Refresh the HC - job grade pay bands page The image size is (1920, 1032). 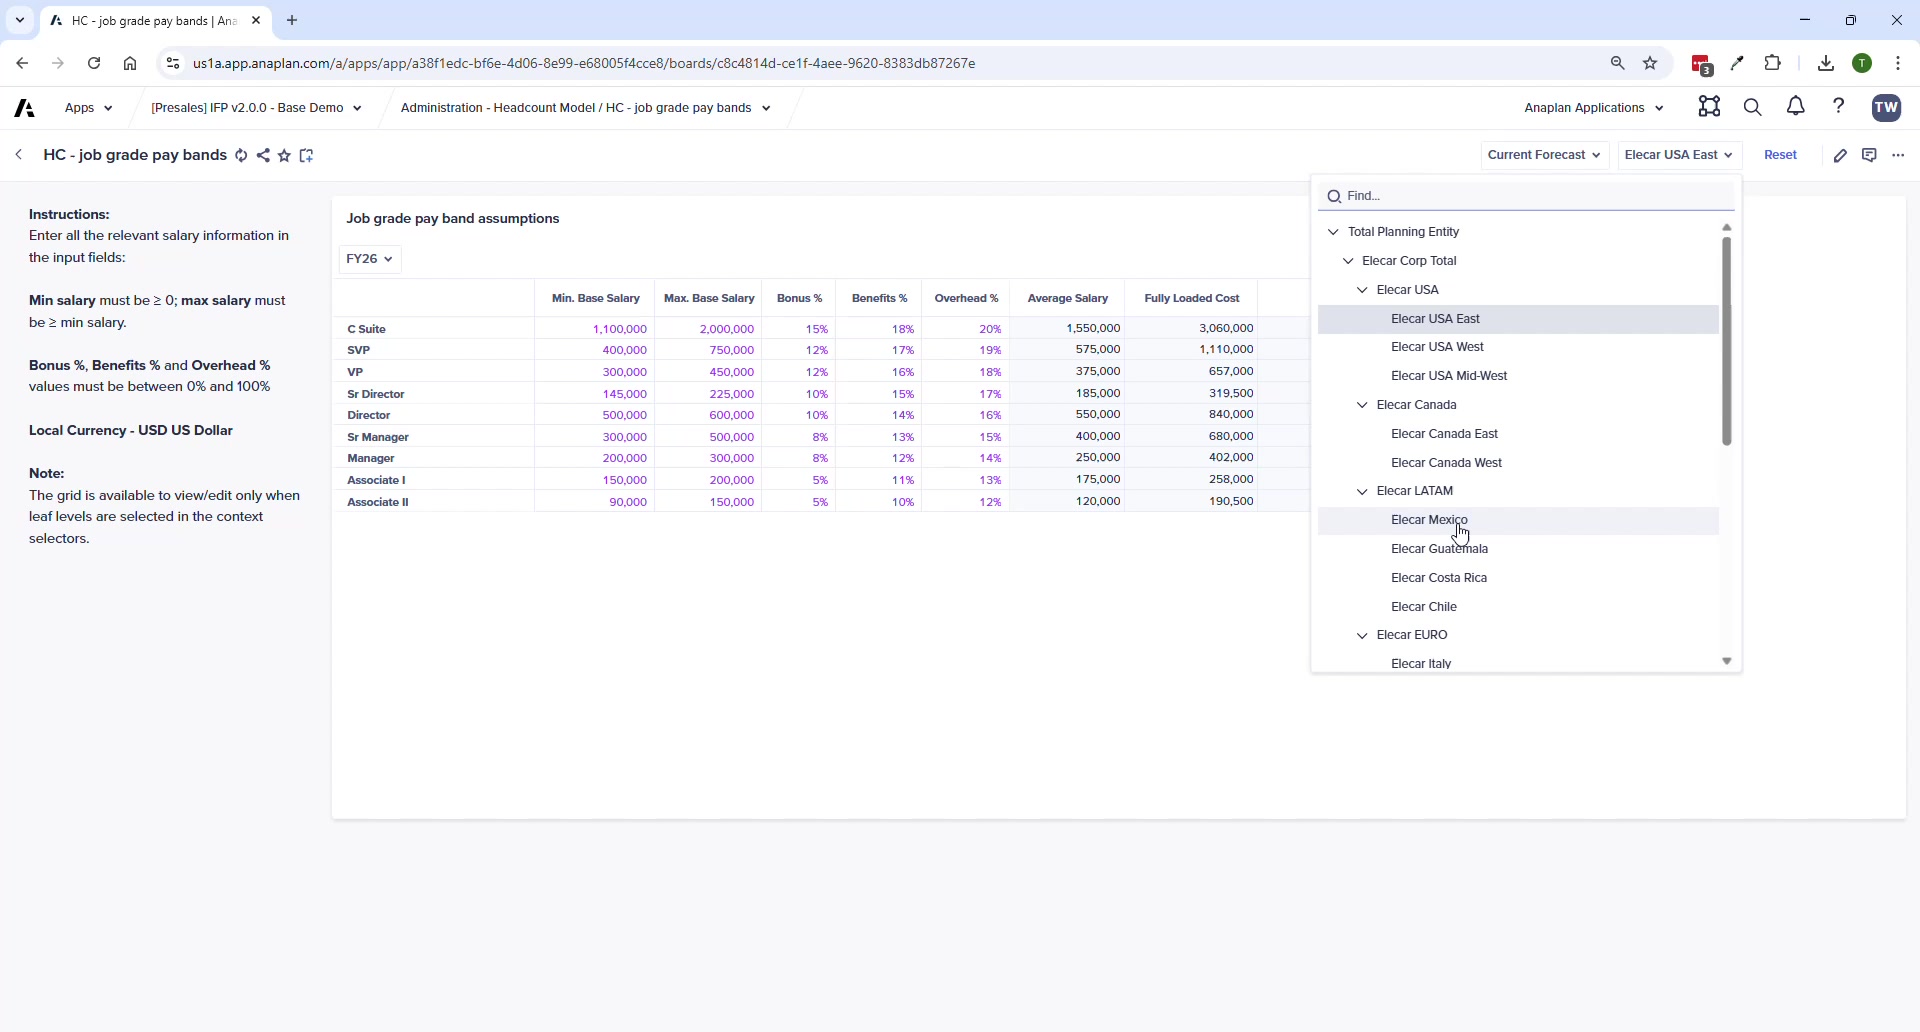[241, 155]
